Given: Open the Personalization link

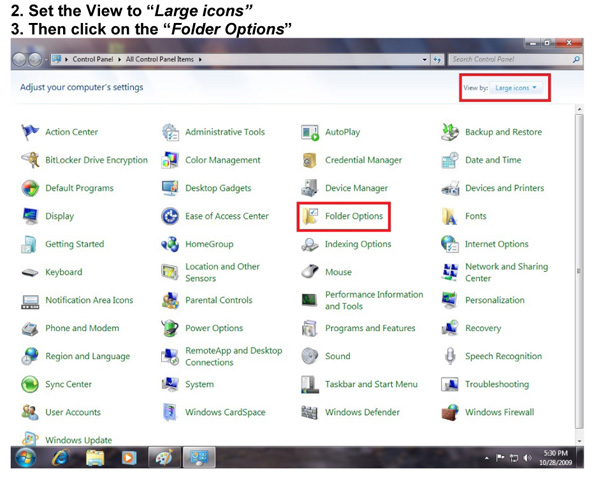Looking at the screenshot, I should [495, 300].
